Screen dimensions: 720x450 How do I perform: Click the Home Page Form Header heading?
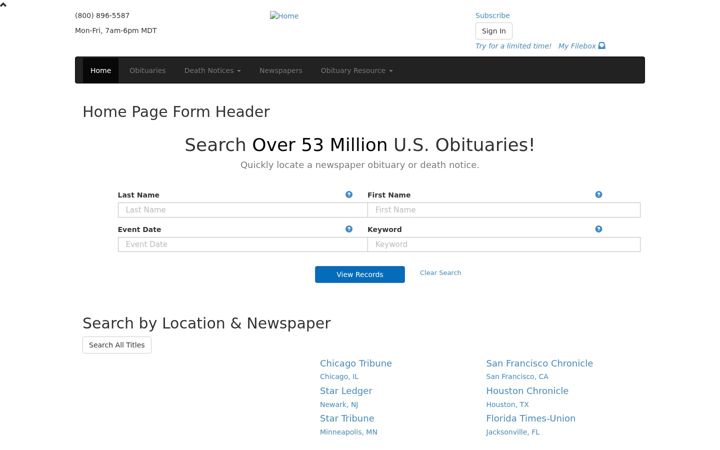click(x=176, y=112)
